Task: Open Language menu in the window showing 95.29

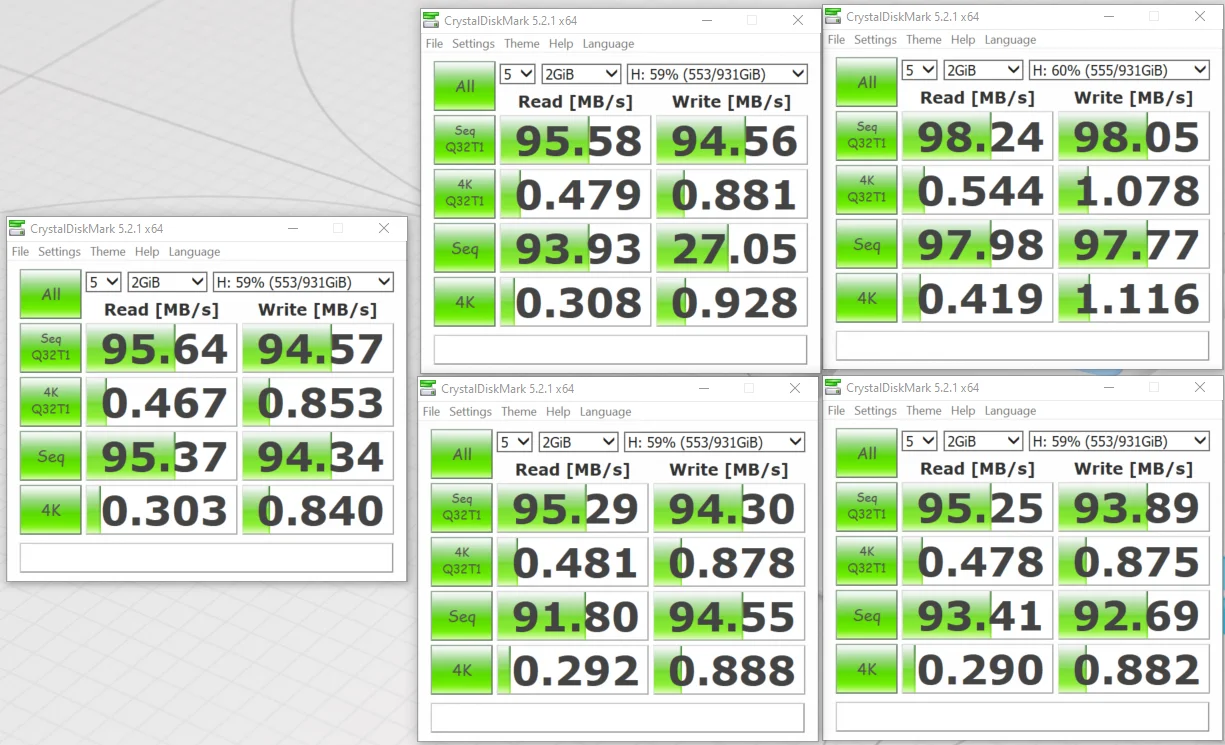Action: pyautogui.click(x=605, y=412)
